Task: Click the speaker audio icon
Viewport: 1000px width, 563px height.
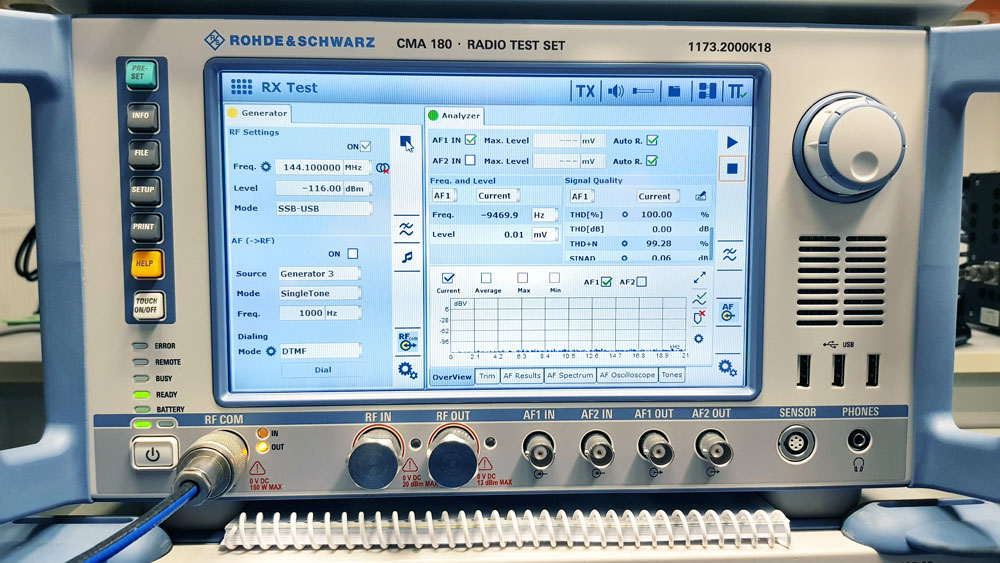Action: (615, 91)
